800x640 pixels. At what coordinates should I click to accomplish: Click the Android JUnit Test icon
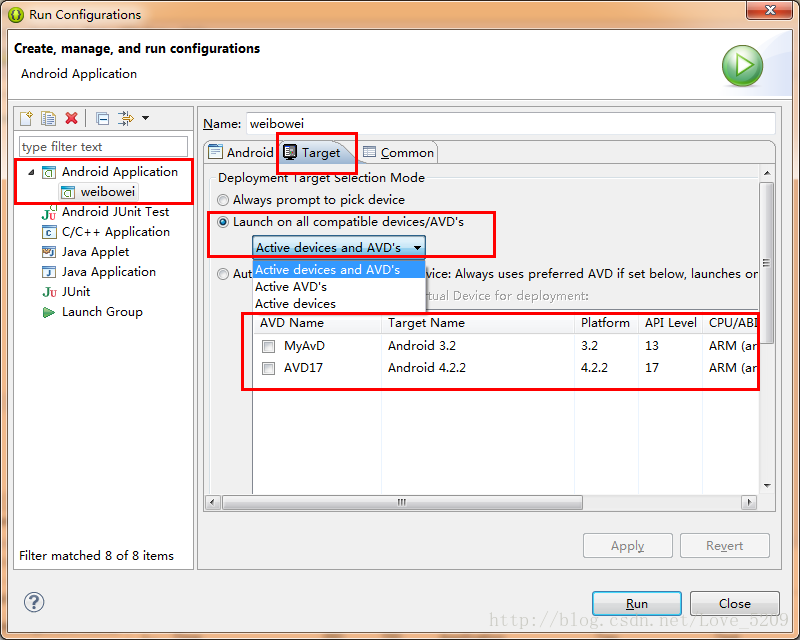pos(49,212)
